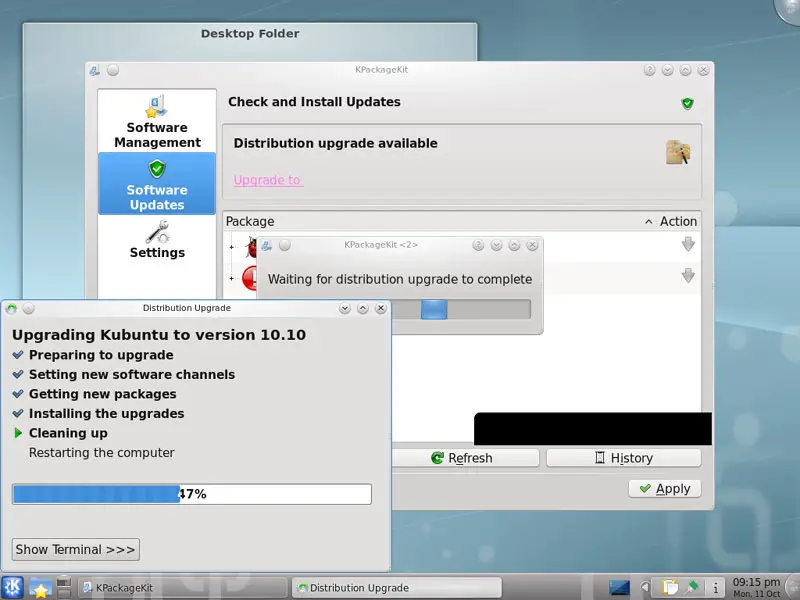Viewport: 800px width, 600px height.
Task: Click the red alert update icon
Action: (x=249, y=278)
